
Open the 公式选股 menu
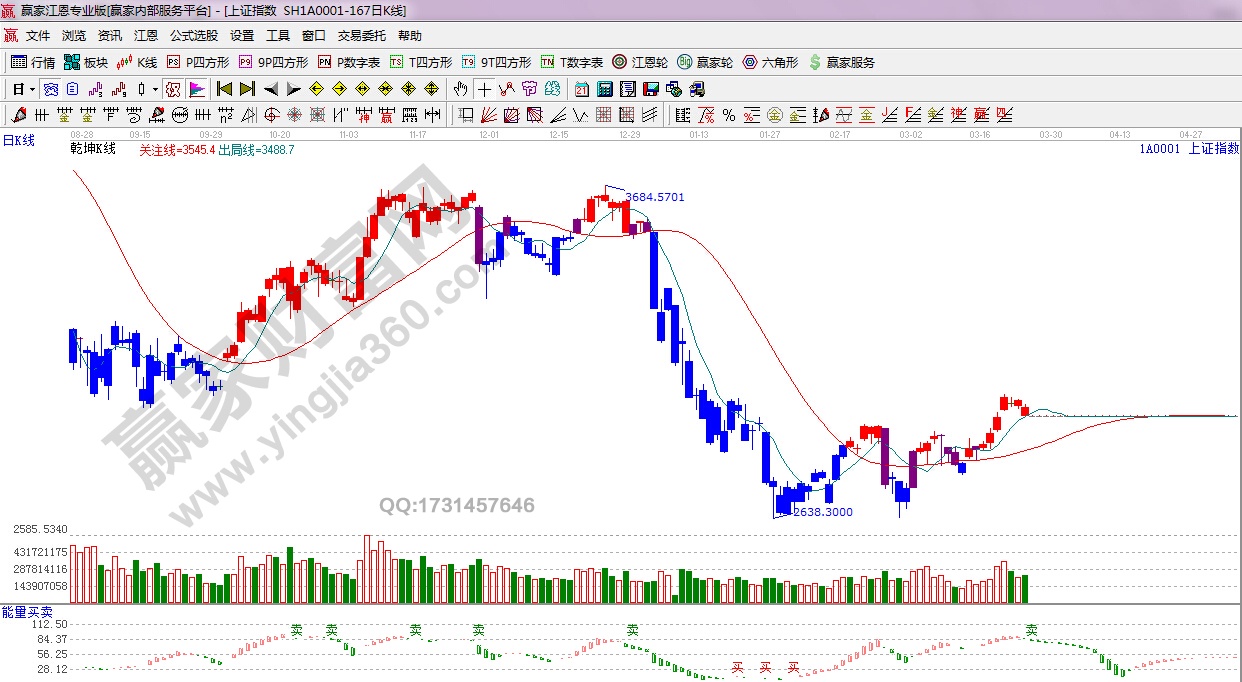[193, 36]
